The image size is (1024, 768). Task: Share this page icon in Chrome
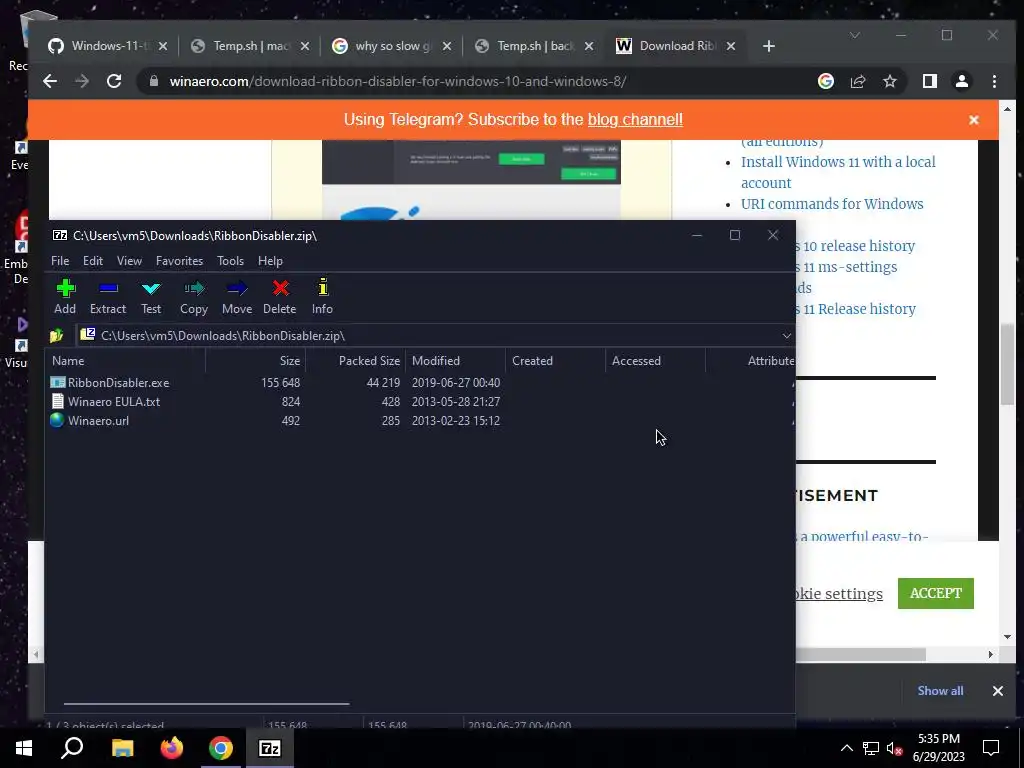pos(857,81)
